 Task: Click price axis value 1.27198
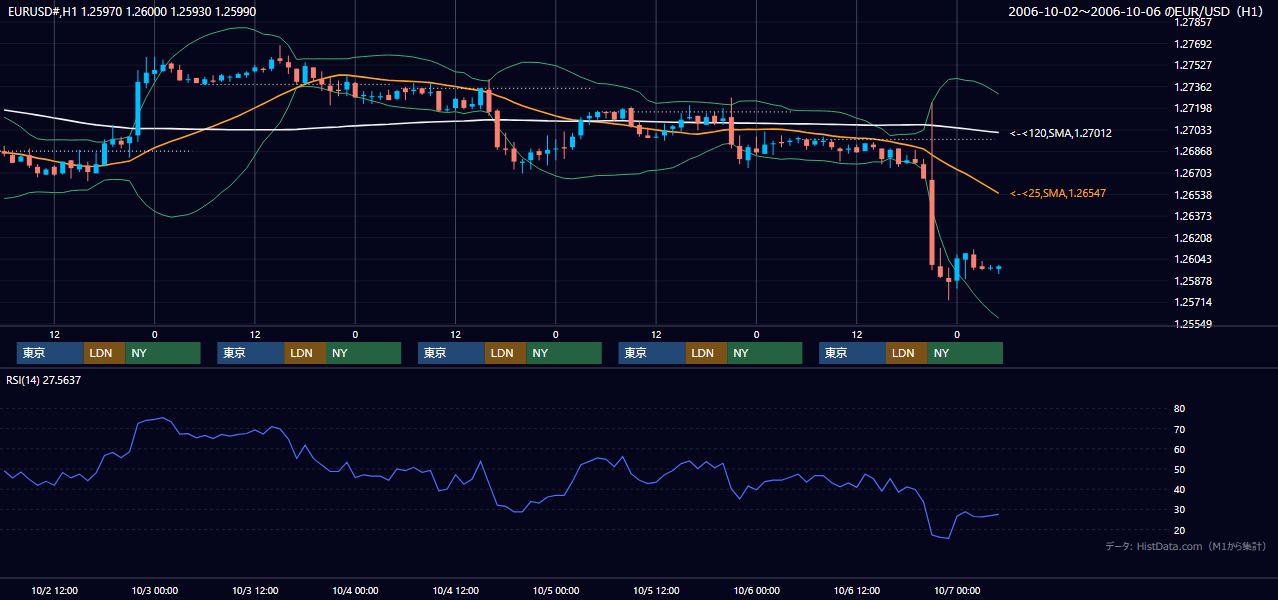[1192, 108]
